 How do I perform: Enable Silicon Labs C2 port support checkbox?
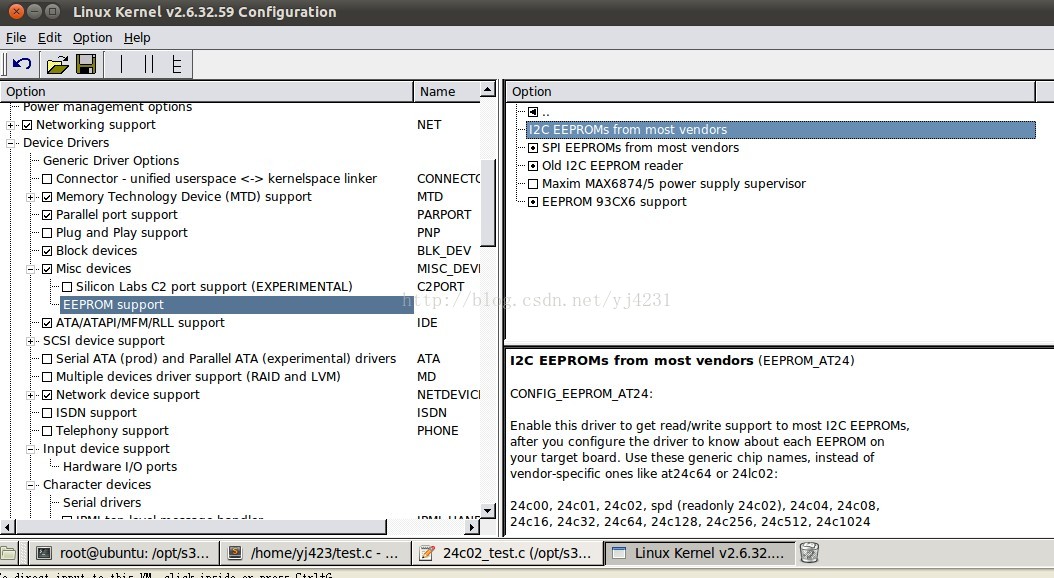coord(67,287)
